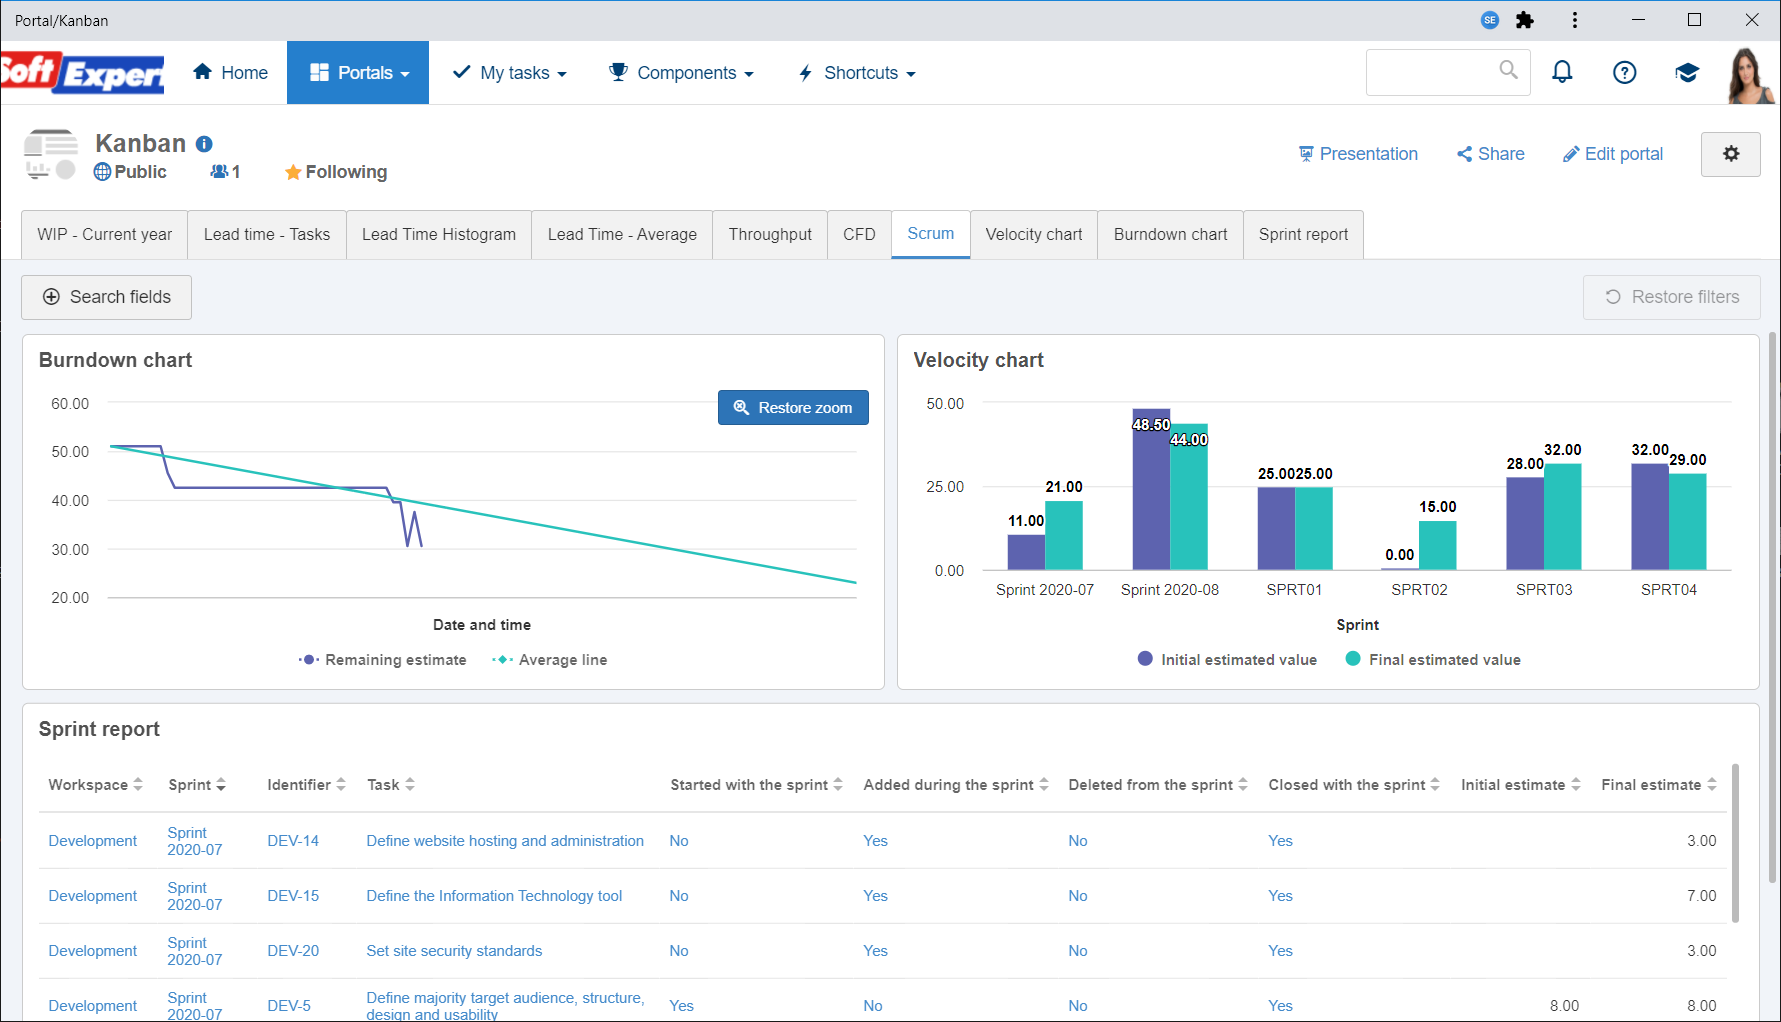Image resolution: width=1781 pixels, height=1022 pixels.
Task: Sort by Workspace column
Action: point(96,785)
